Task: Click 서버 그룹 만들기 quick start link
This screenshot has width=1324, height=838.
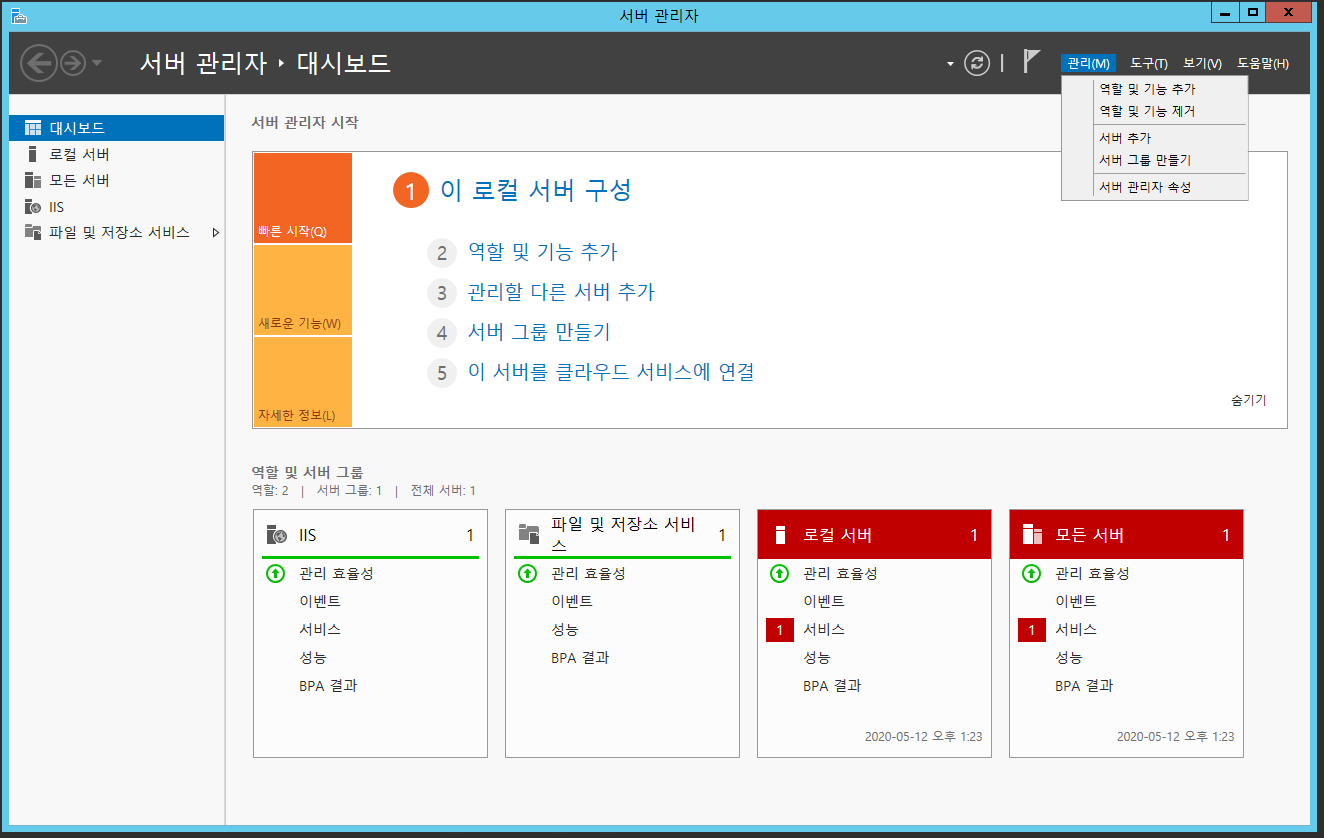Action: [539, 332]
